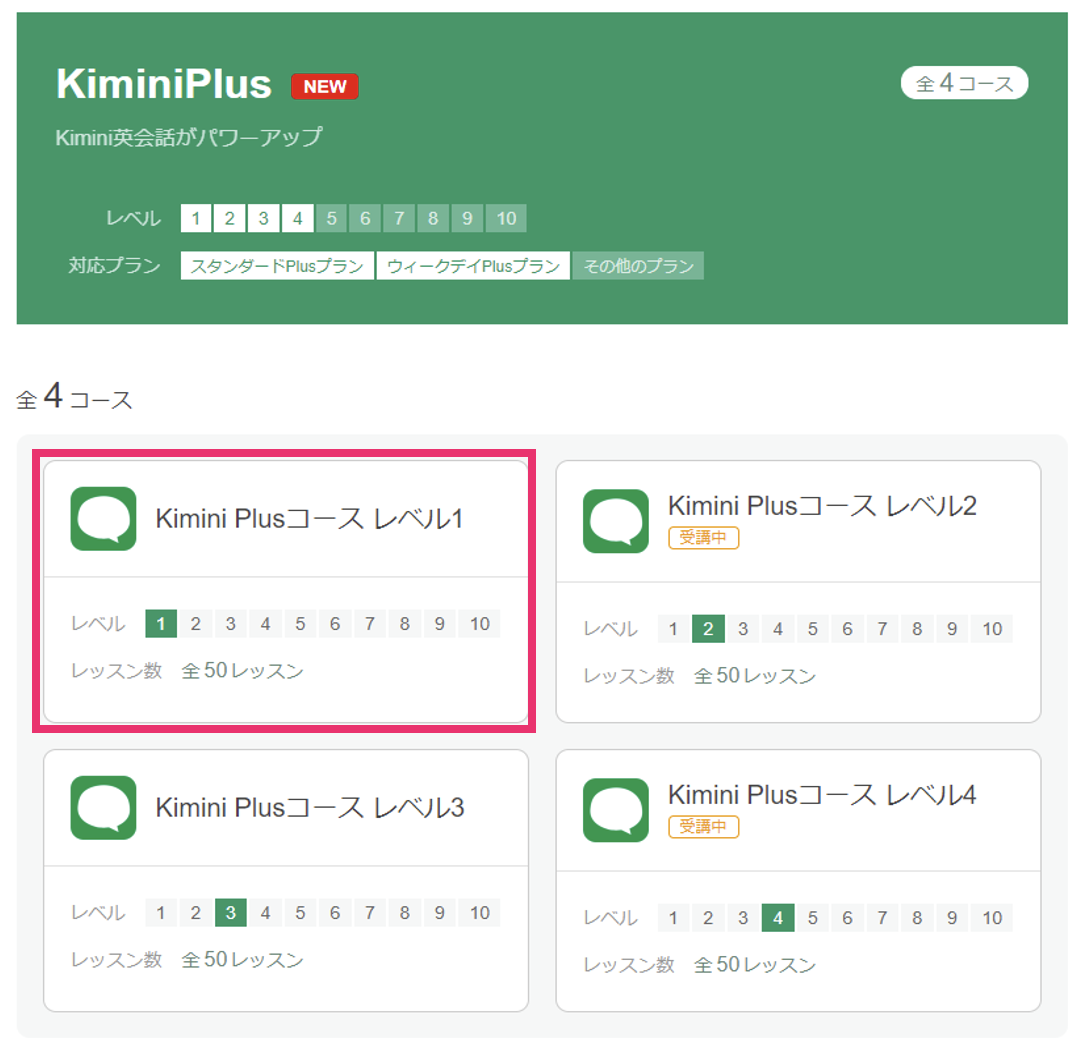Click the 全4コース pill in the green banner

pyautogui.click(x=963, y=83)
